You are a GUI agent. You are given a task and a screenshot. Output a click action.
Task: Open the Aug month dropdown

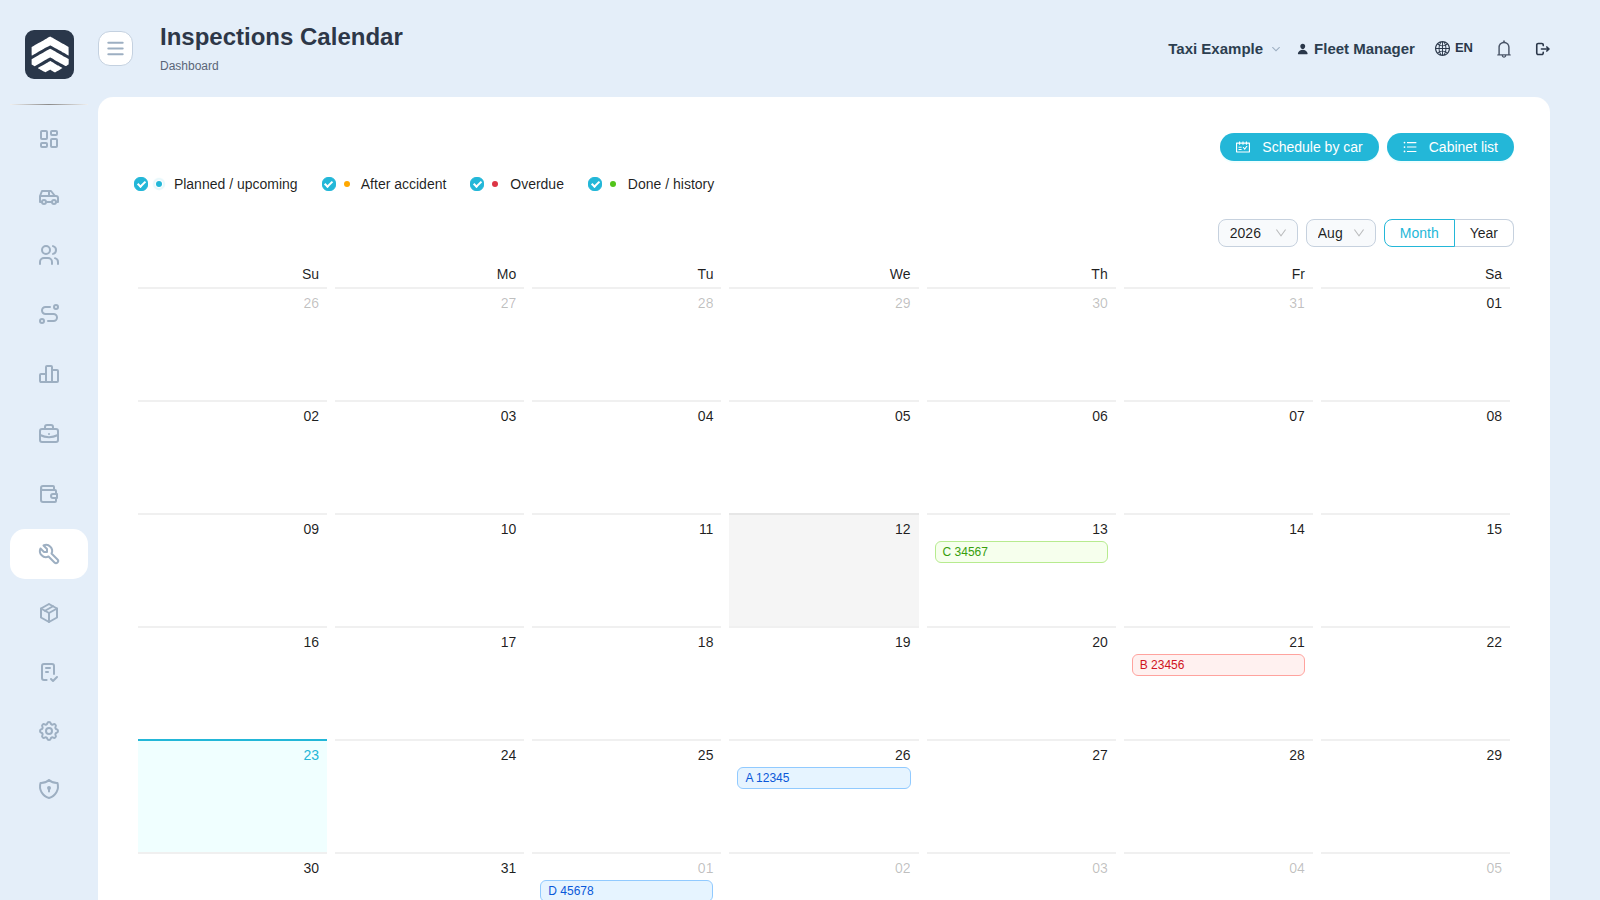[1341, 233]
